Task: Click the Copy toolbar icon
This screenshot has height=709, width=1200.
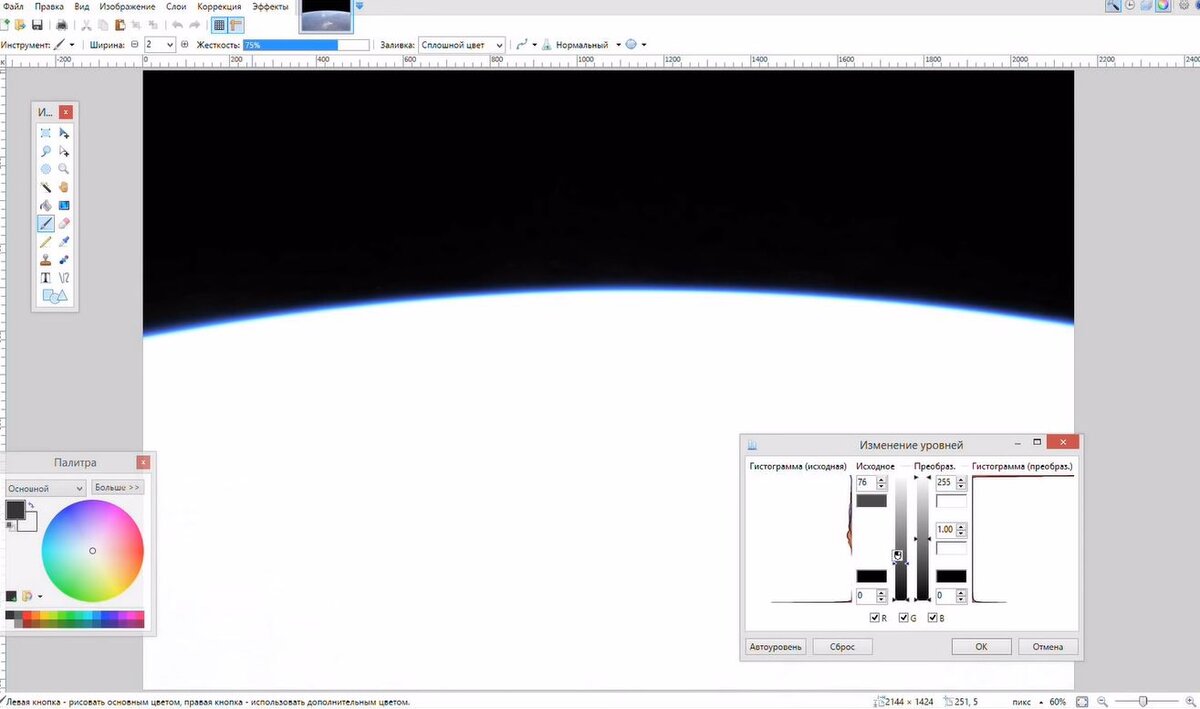Action: [103, 24]
